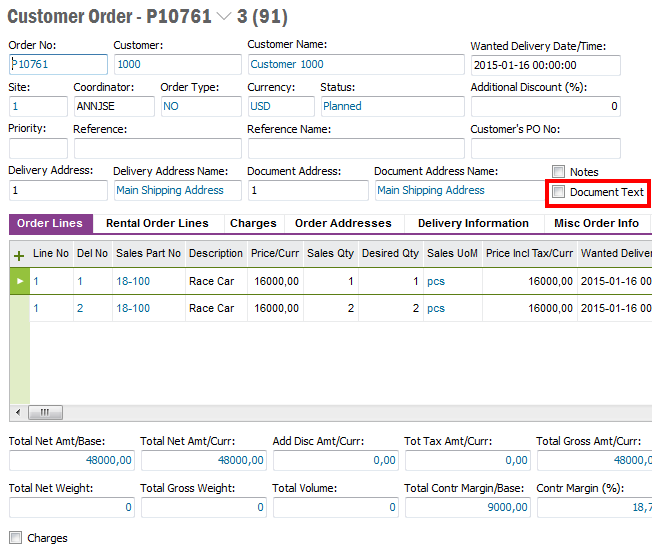The image size is (652, 560).
Task: Click the green plus add-row icon
Action: pyautogui.click(x=18, y=255)
